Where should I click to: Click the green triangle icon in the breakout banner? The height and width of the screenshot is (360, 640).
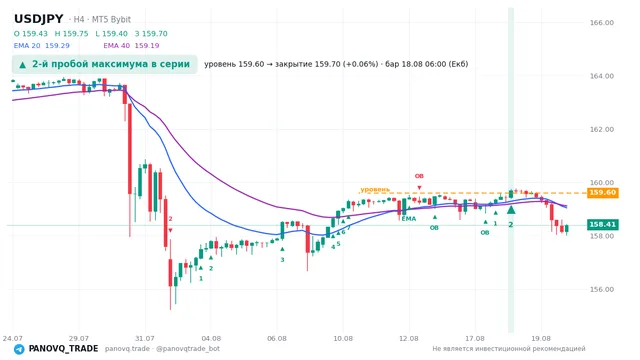pos(23,64)
